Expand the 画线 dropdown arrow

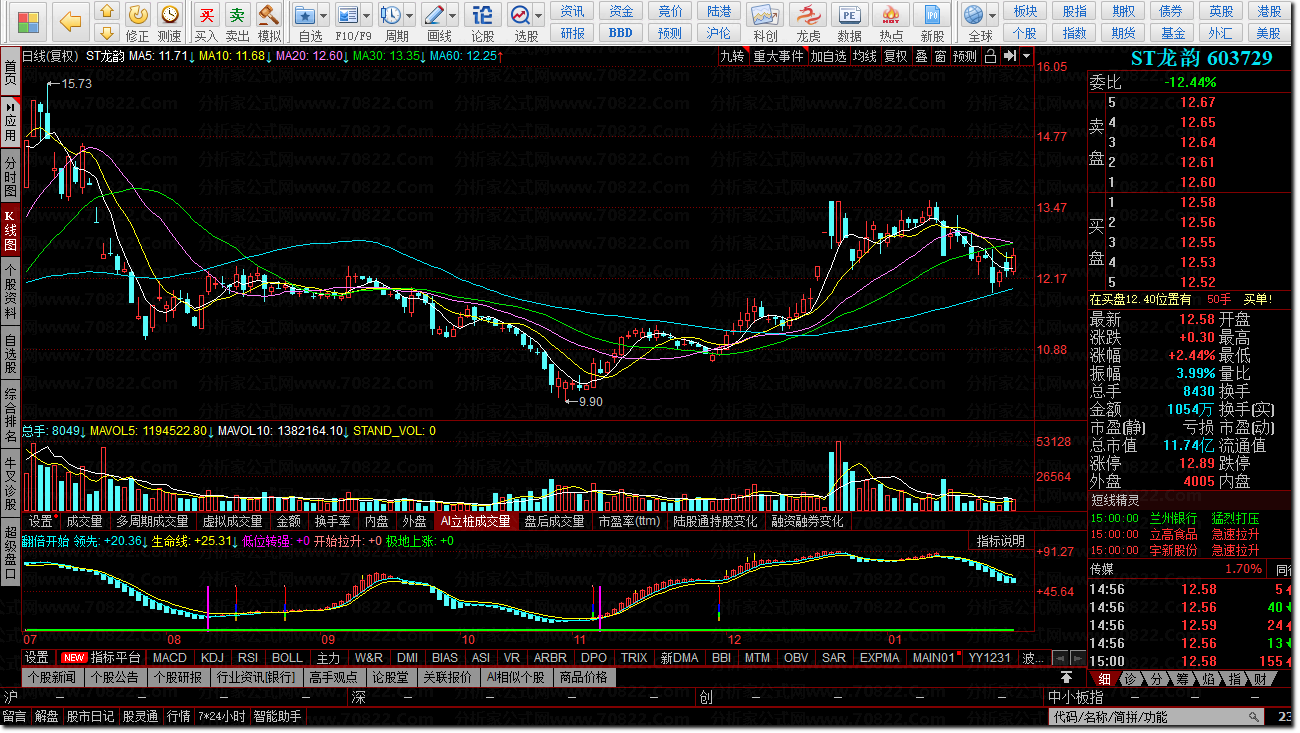point(453,16)
